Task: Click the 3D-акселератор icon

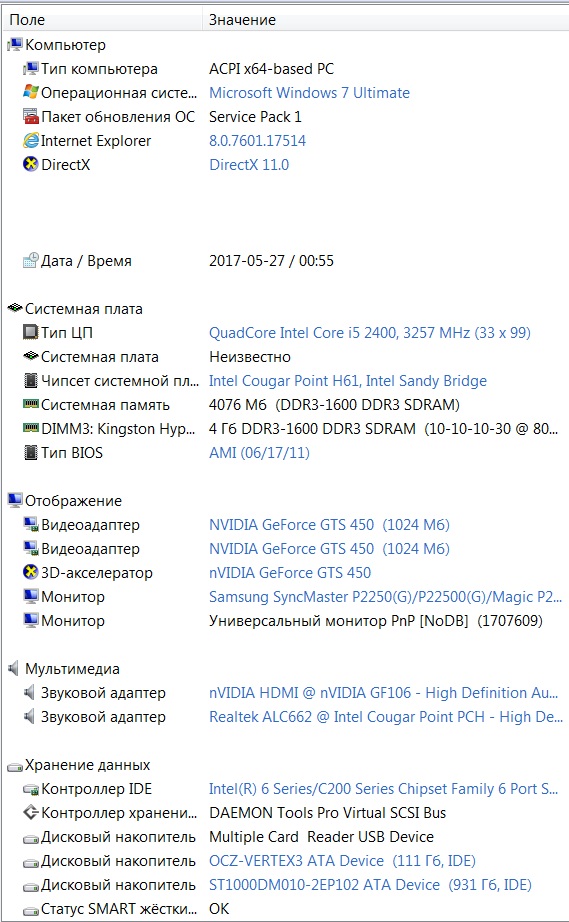Action: tap(31, 572)
